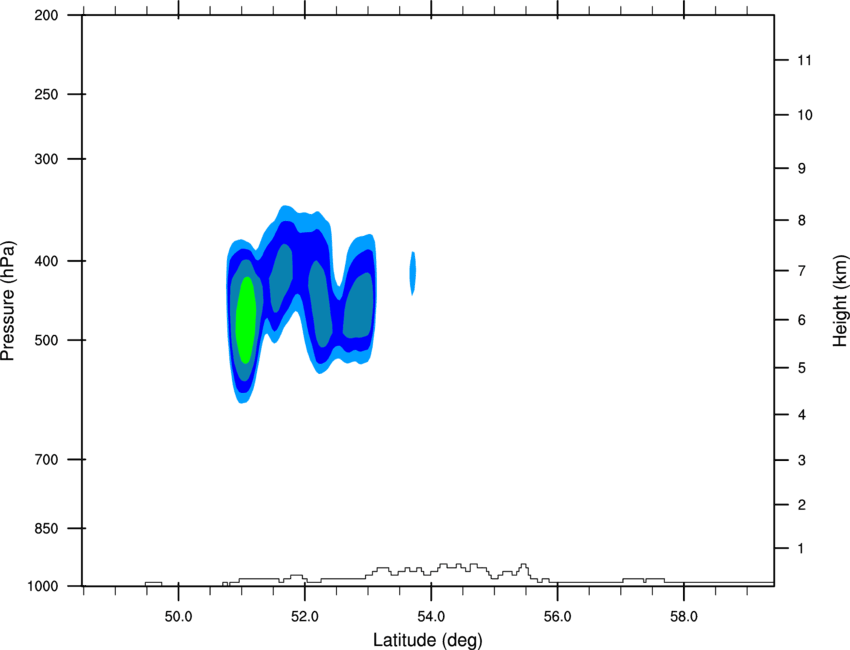Pick the 9 km height label
The height and width of the screenshot is (650, 850).
[x=801, y=169]
